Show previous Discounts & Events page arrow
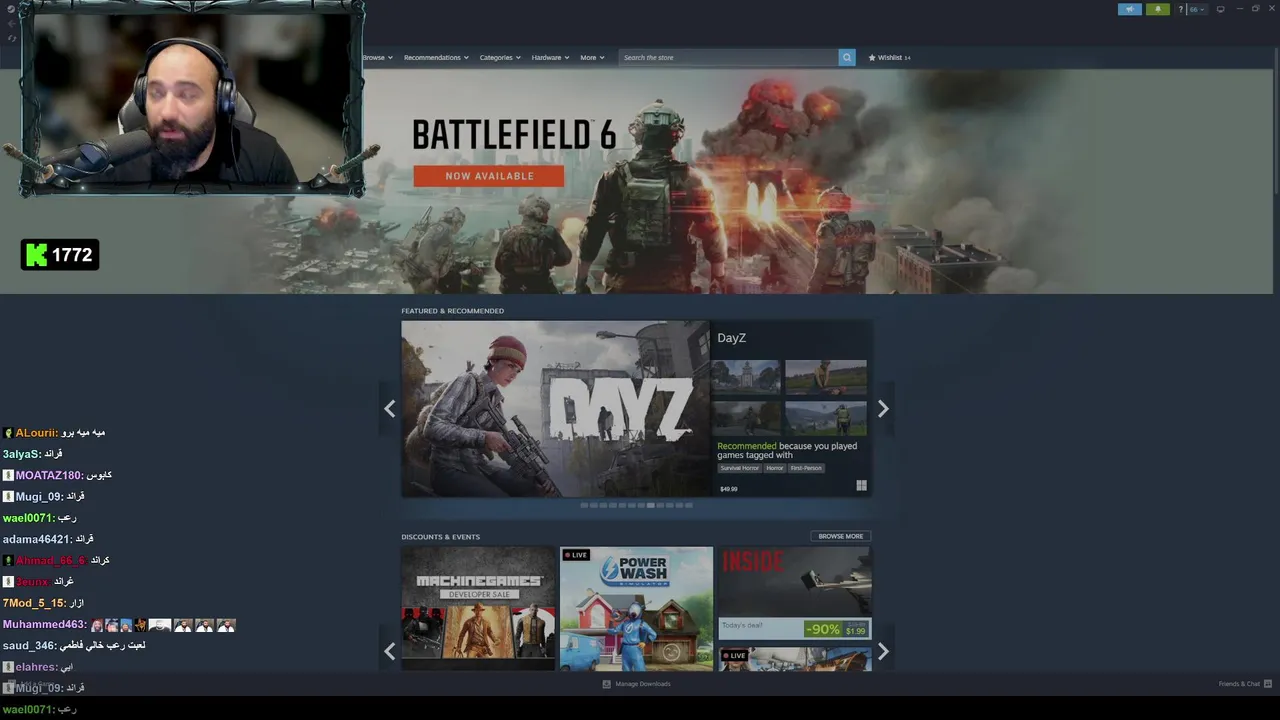1280x720 pixels. coord(390,652)
